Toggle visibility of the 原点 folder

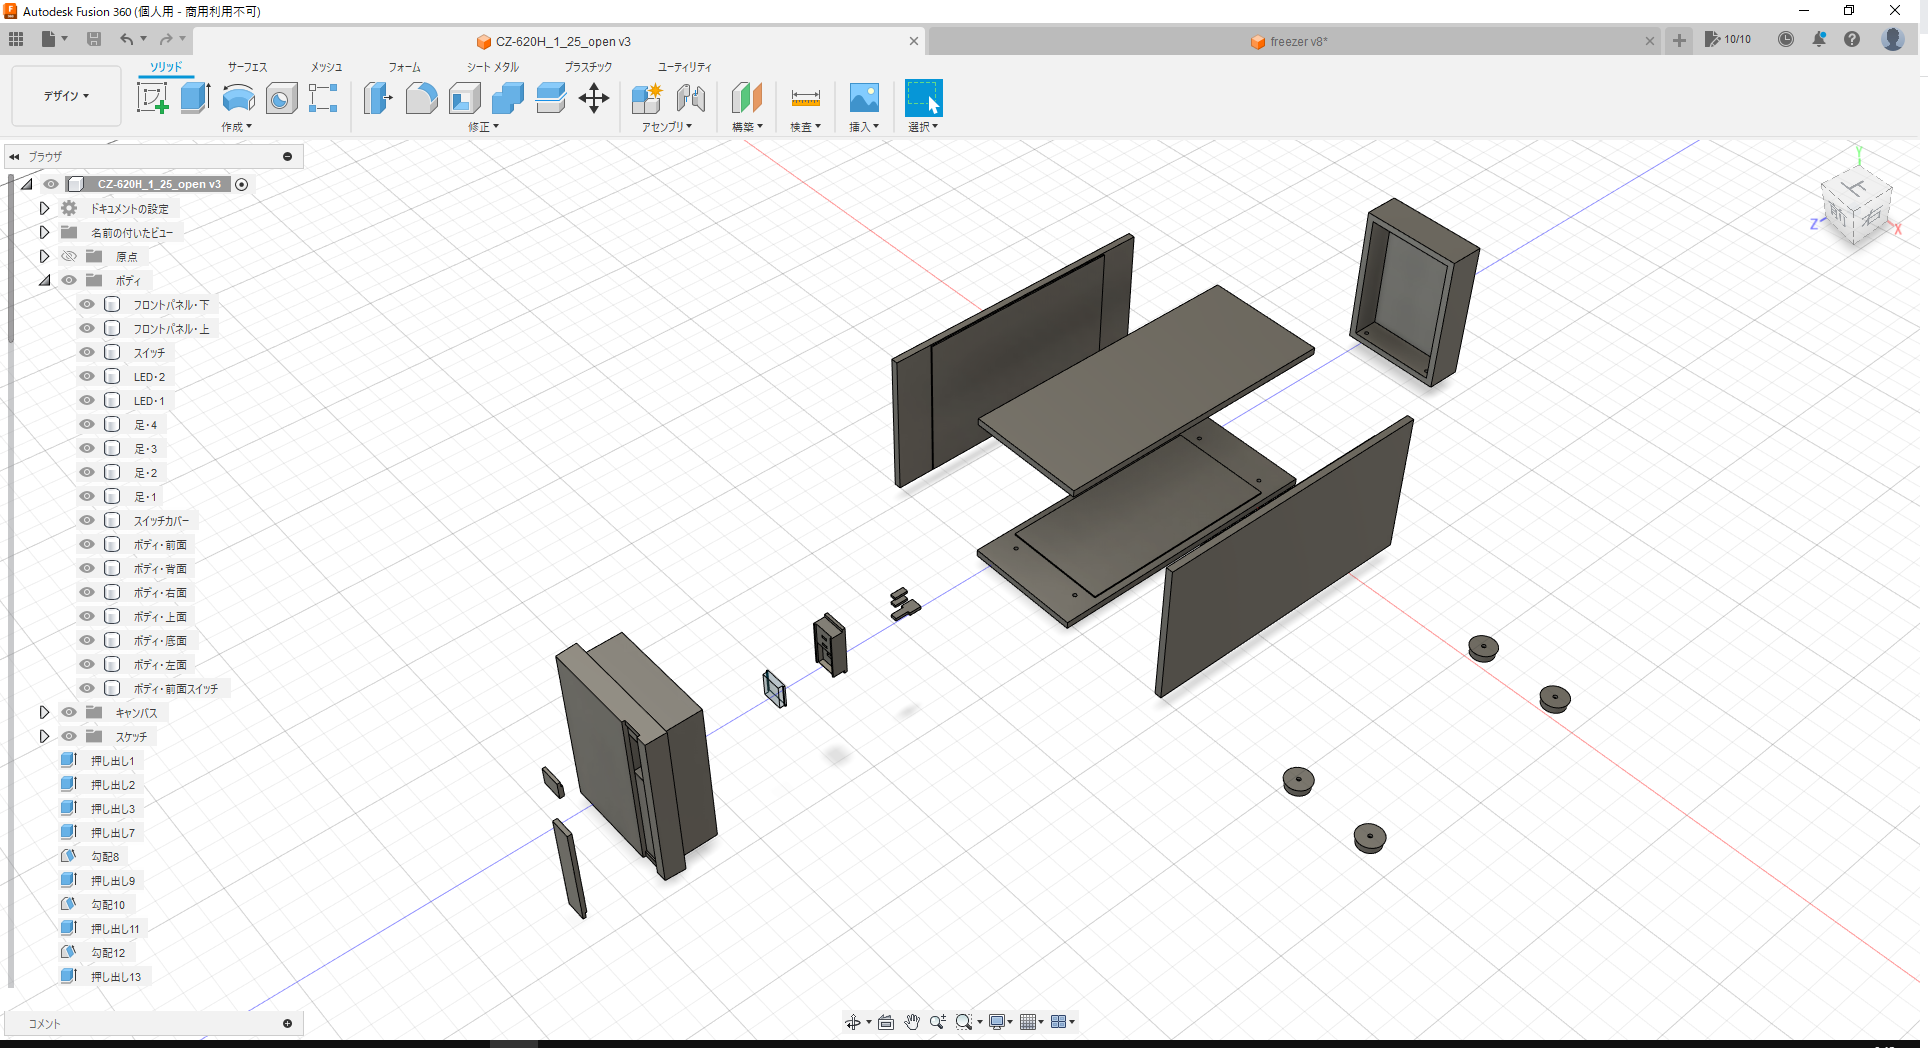click(69, 256)
